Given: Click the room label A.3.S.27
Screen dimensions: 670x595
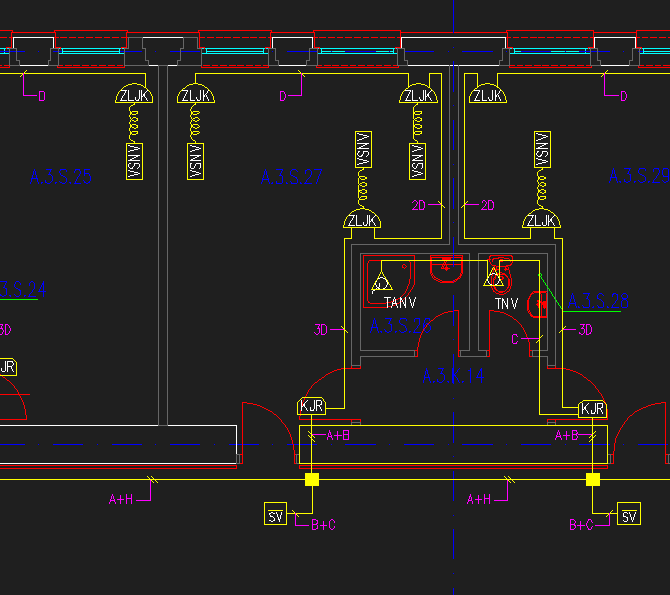Looking at the screenshot, I should click(292, 177).
